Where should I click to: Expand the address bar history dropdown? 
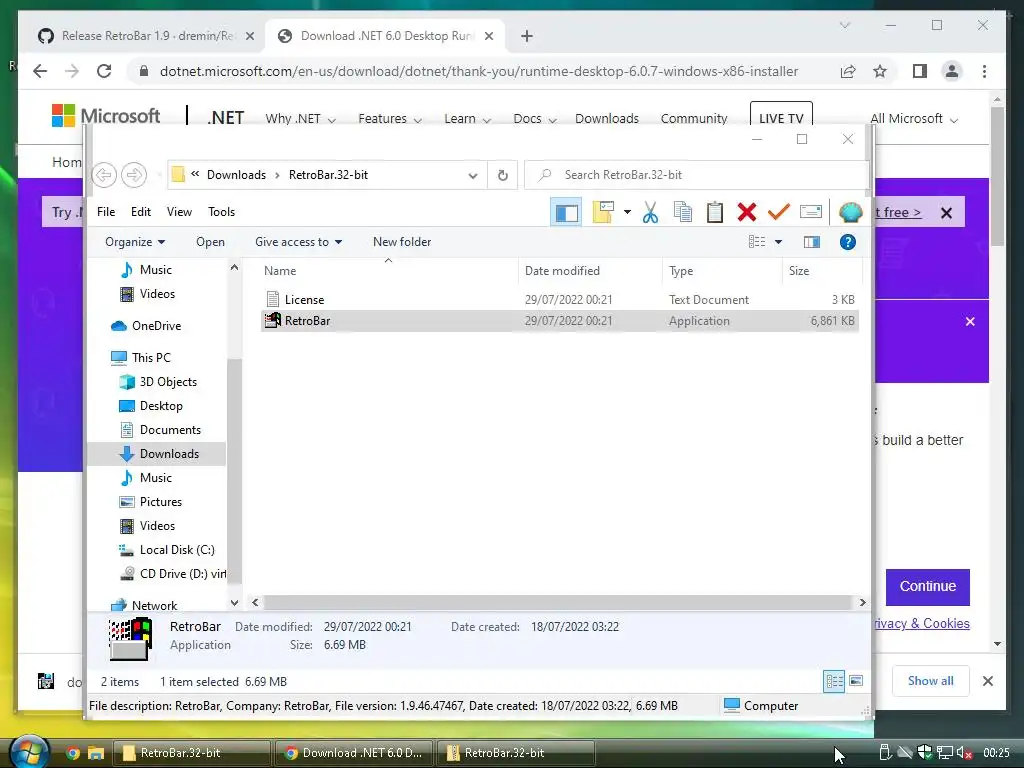pos(473,175)
